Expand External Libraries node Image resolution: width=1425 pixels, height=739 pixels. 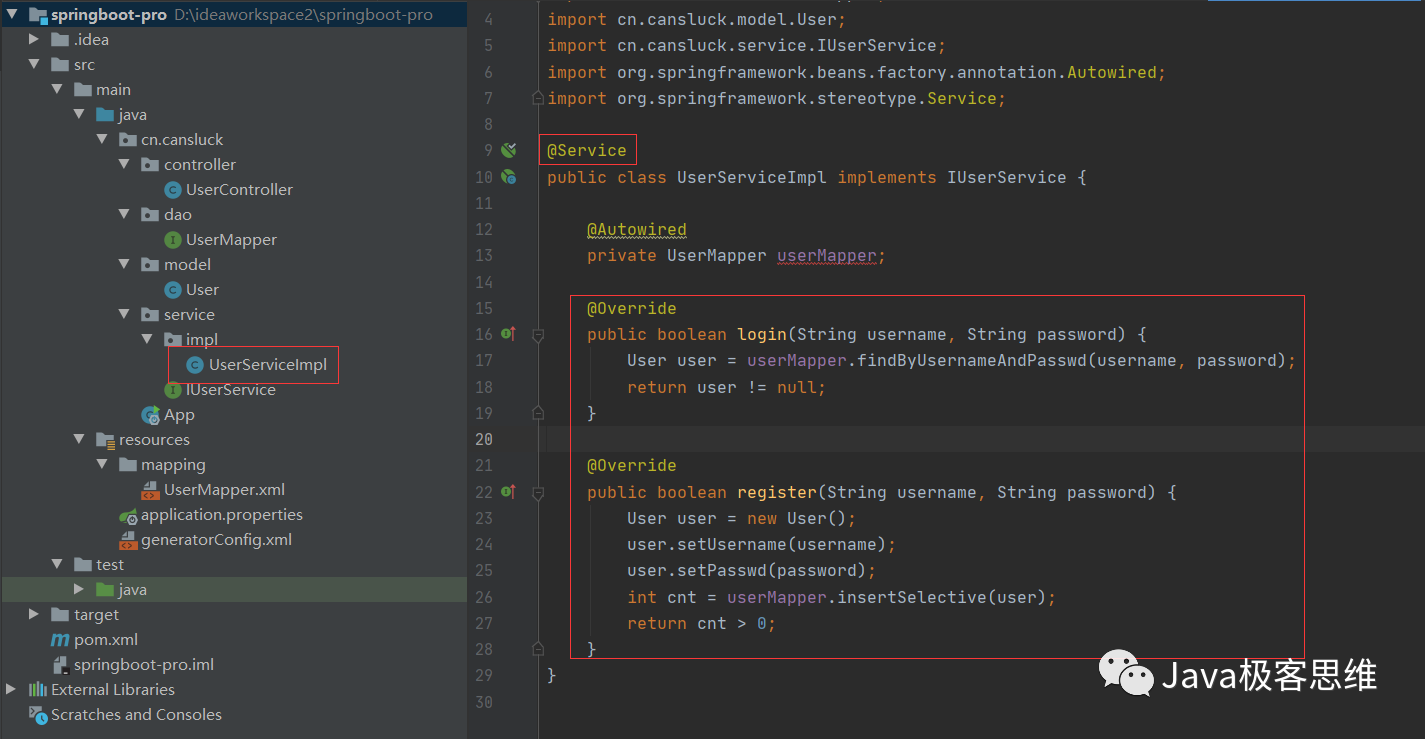pyautogui.click(x=12, y=690)
